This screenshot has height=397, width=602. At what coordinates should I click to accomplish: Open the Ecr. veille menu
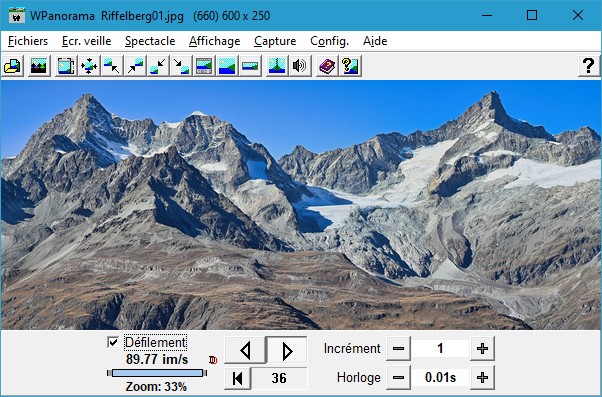coord(86,41)
